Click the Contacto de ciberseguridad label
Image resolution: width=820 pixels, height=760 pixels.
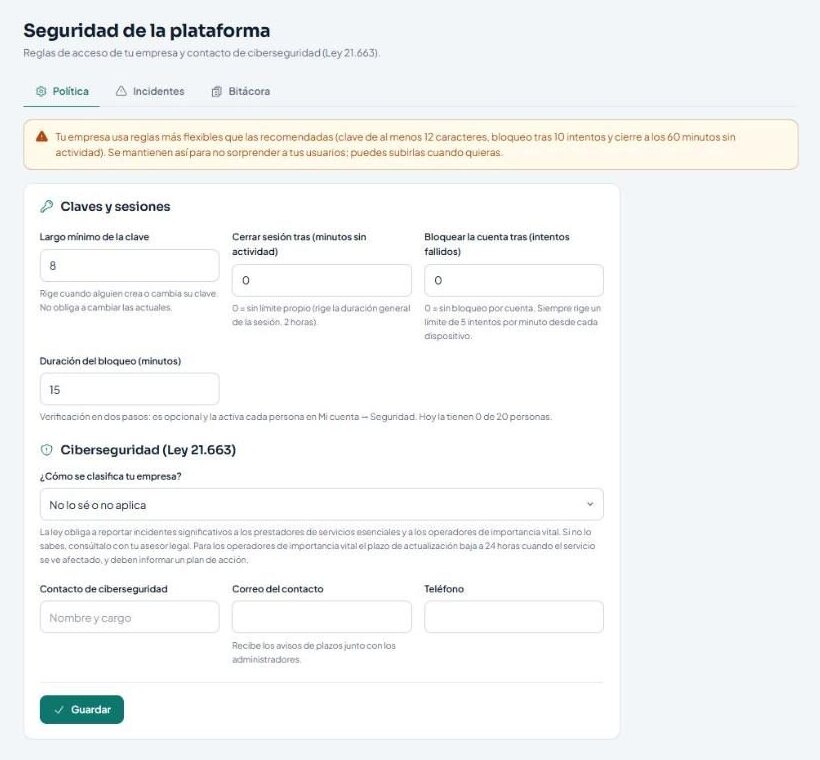[104, 589]
